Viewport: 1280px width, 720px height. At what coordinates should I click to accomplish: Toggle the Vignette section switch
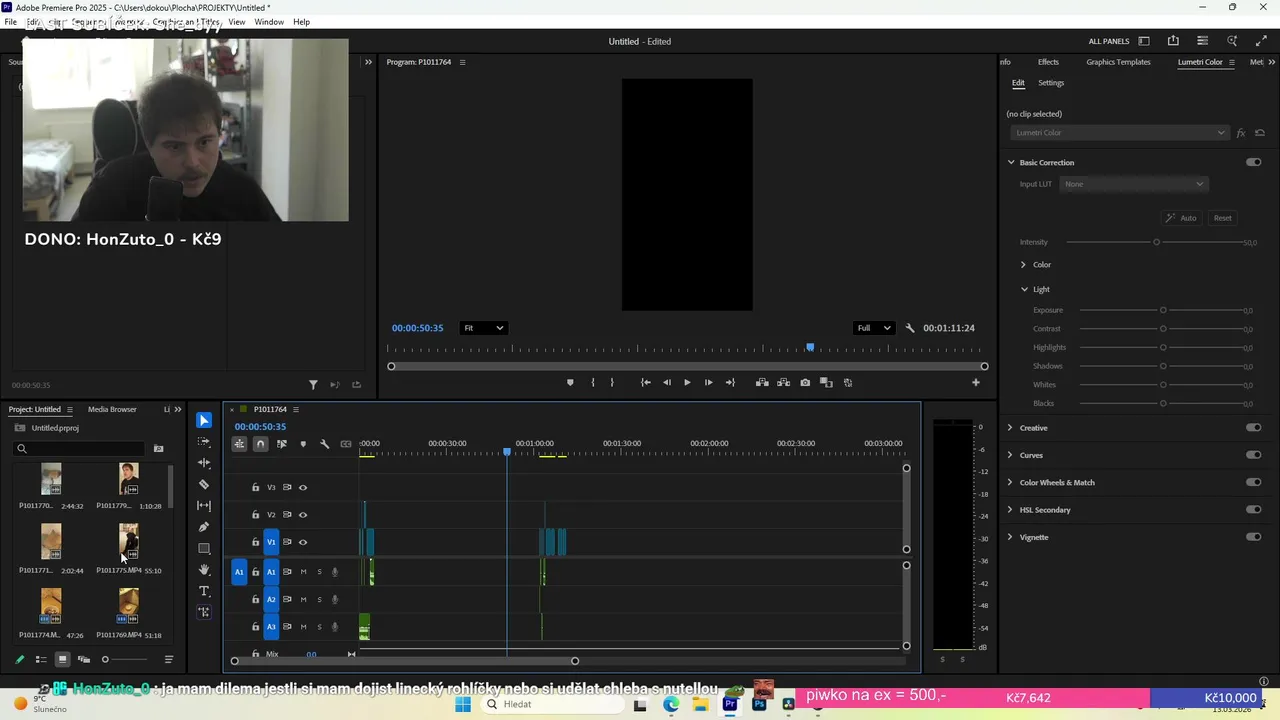(1253, 537)
